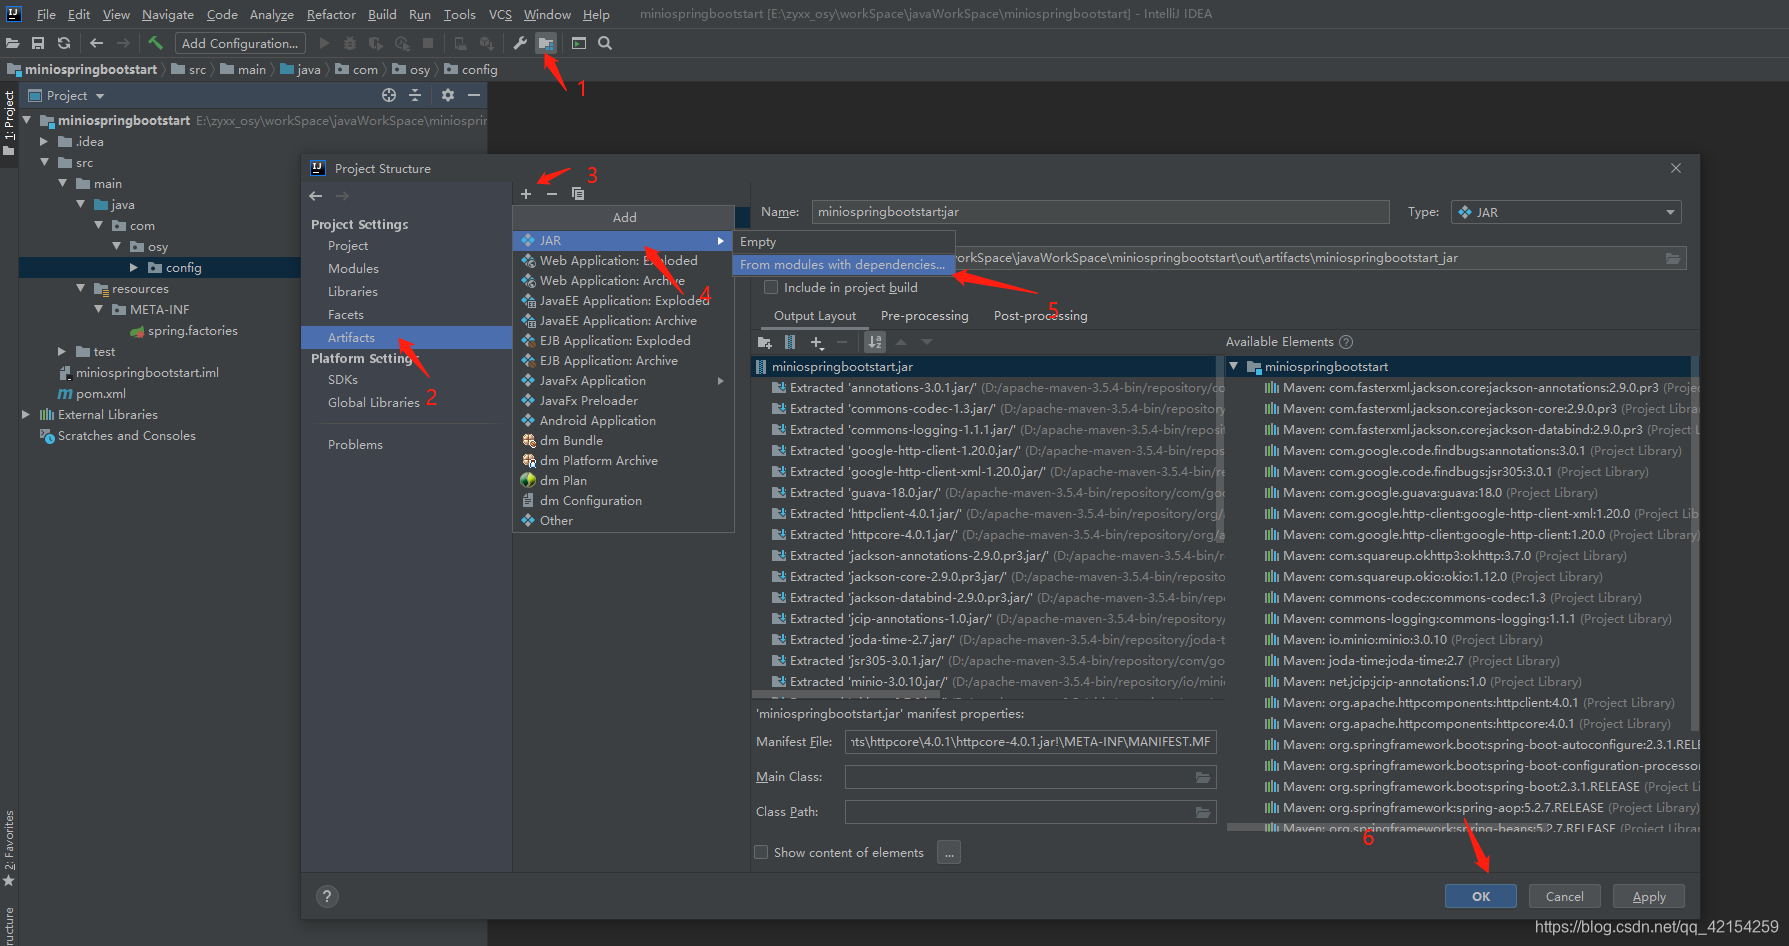
Task: Click Create Archive icon in Output Layout
Action: [790, 342]
